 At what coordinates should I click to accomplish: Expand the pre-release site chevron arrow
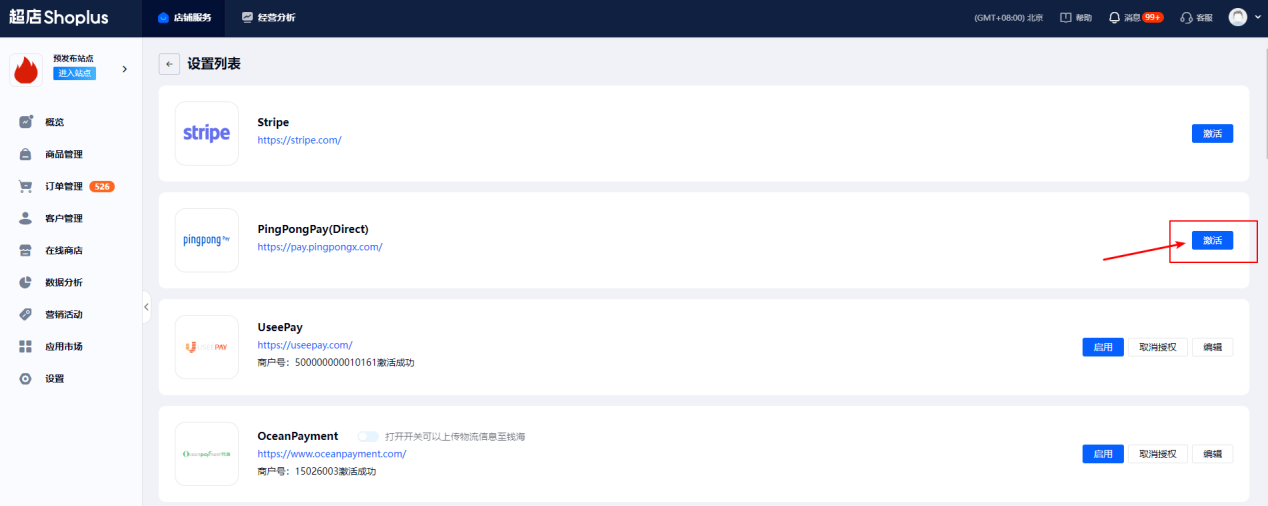125,69
